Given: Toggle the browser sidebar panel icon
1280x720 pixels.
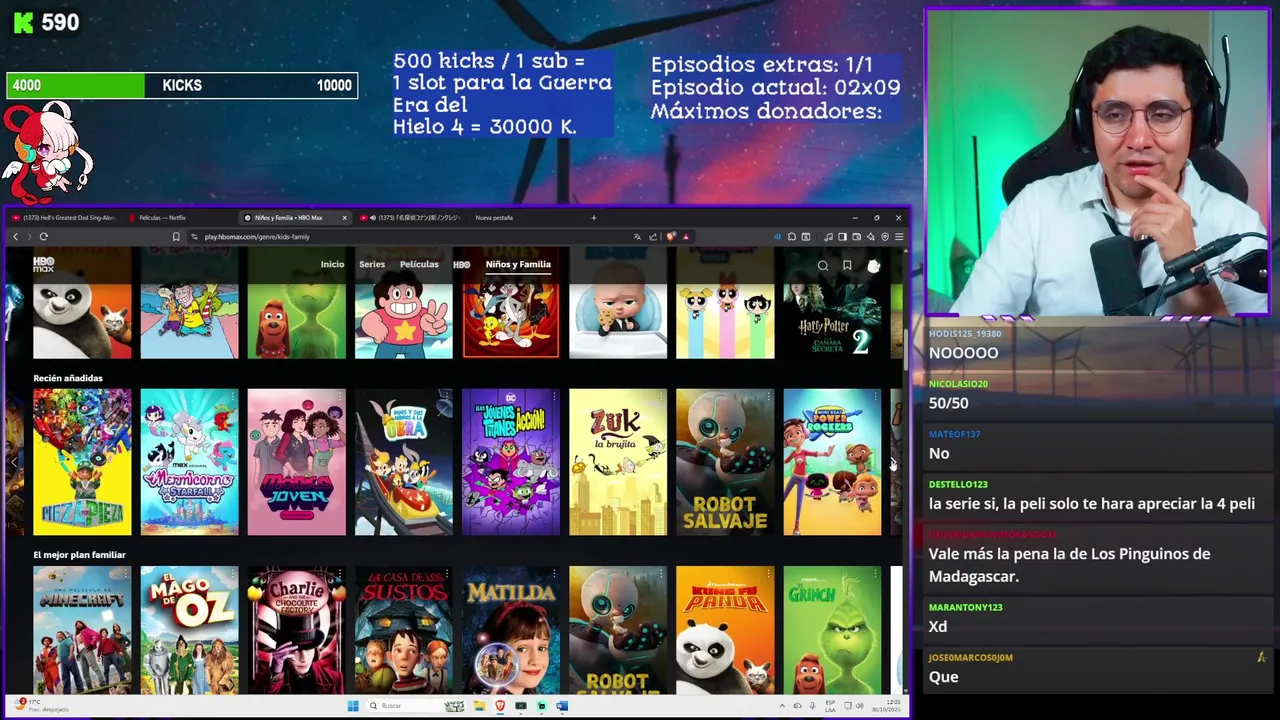Looking at the screenshot, I should point(842,237).
